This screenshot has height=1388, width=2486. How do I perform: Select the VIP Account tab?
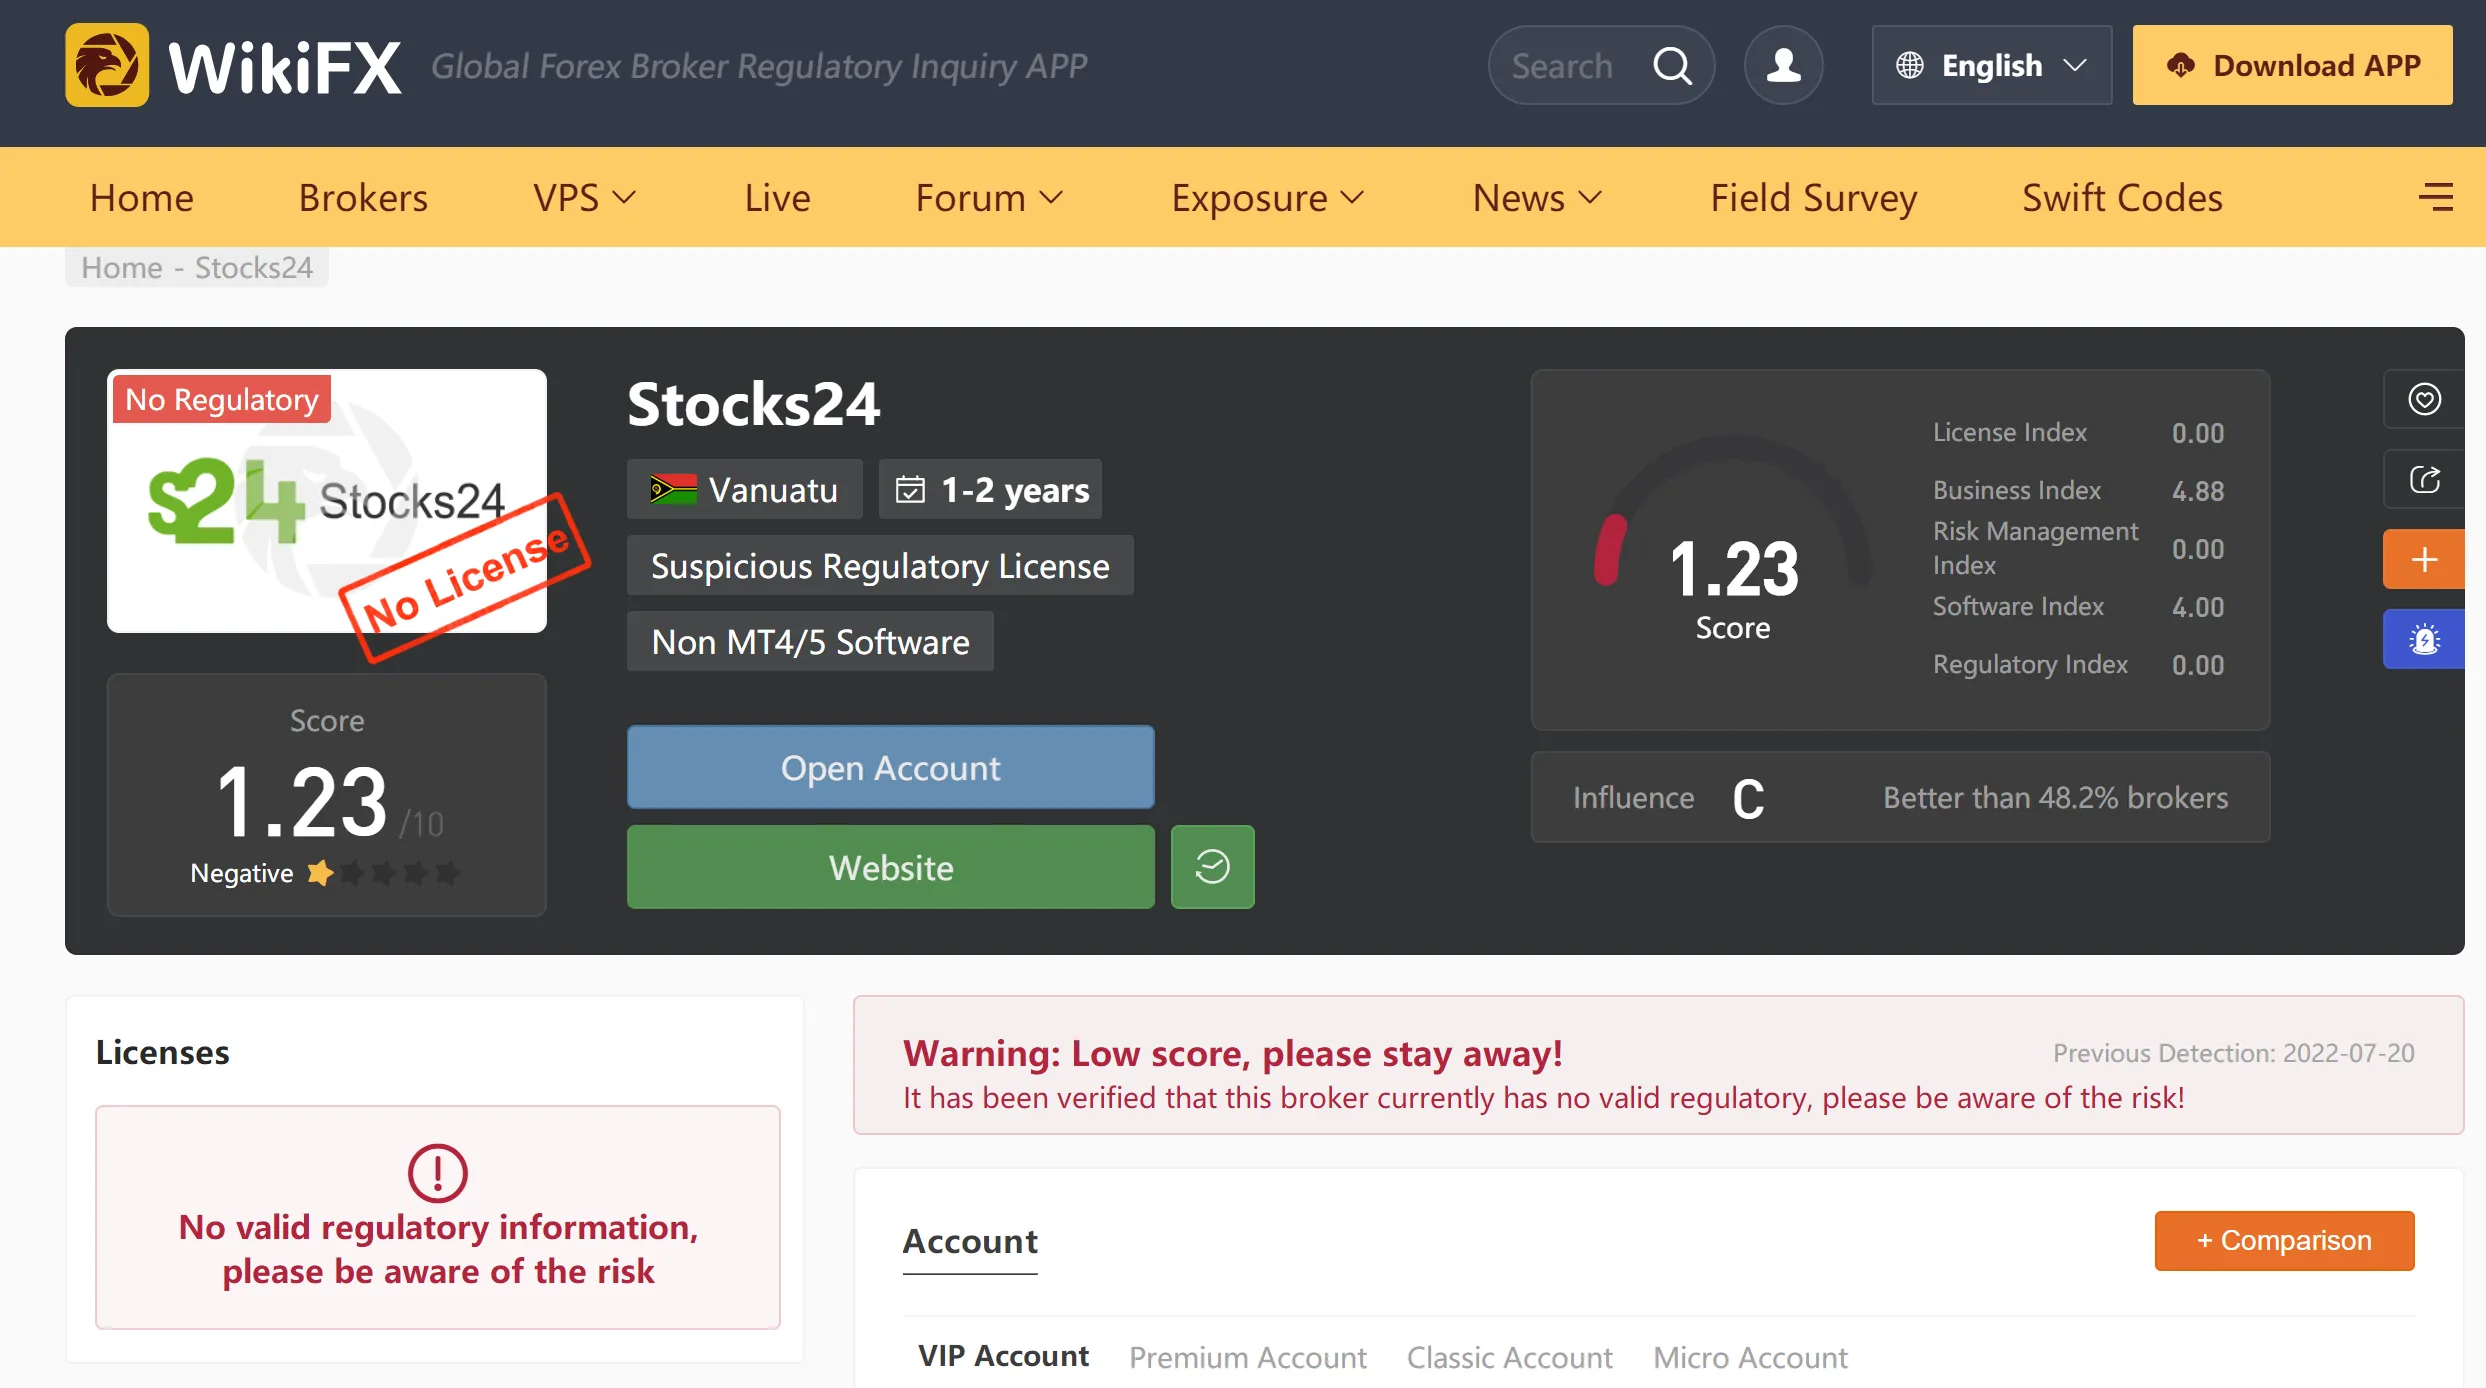coord(1004,1356)
